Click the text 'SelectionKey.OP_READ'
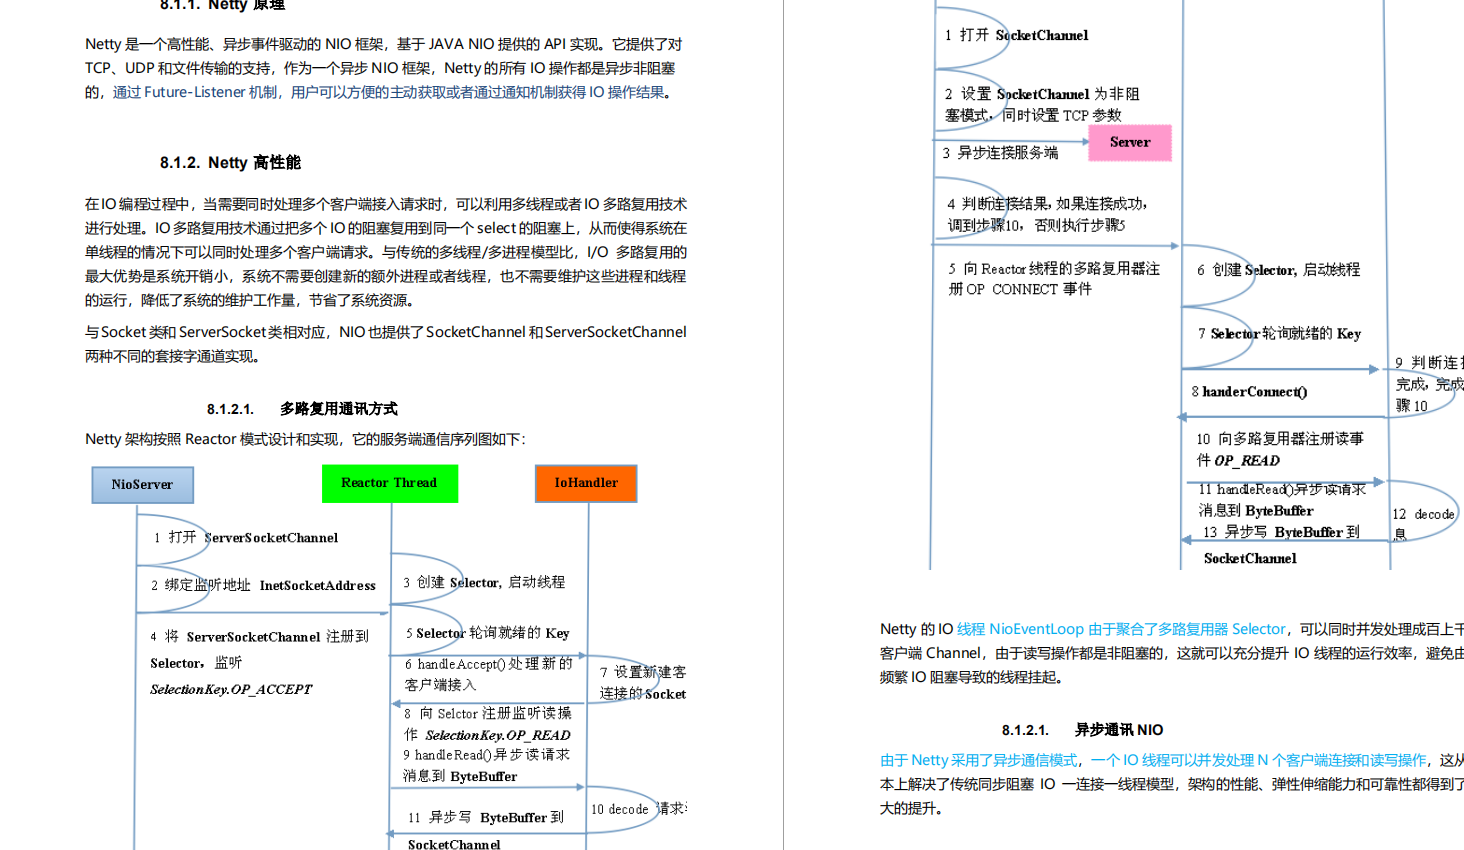 tap(498, 735)
